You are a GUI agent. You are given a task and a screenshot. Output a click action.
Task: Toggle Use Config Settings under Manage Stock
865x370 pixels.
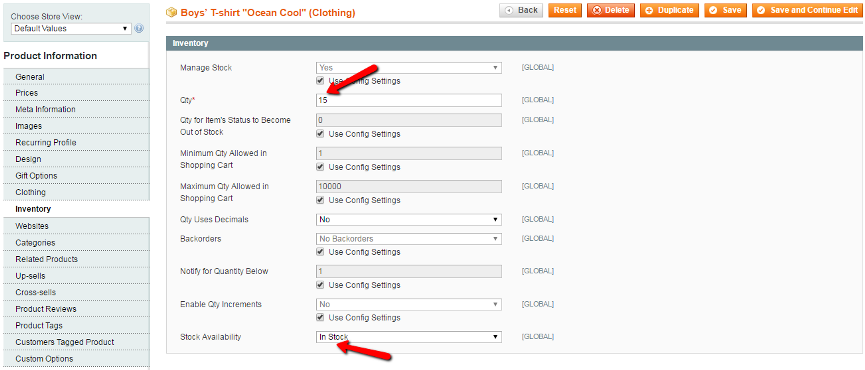tap(320, 81)
